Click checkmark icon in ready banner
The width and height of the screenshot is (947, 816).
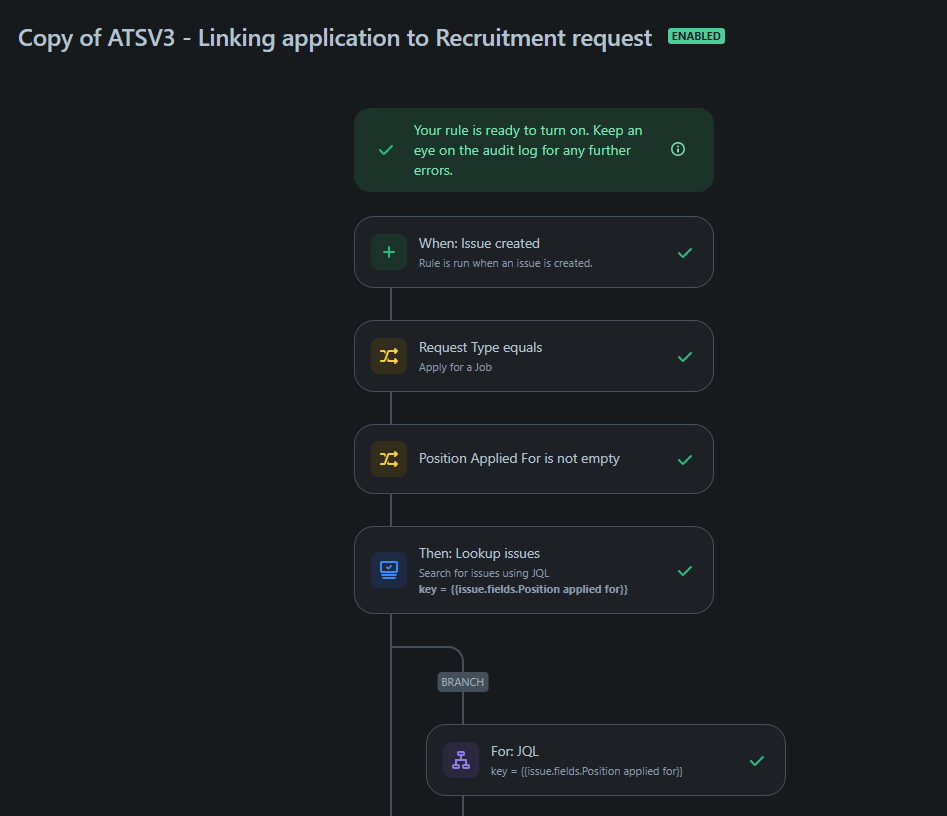coord(386,150)
